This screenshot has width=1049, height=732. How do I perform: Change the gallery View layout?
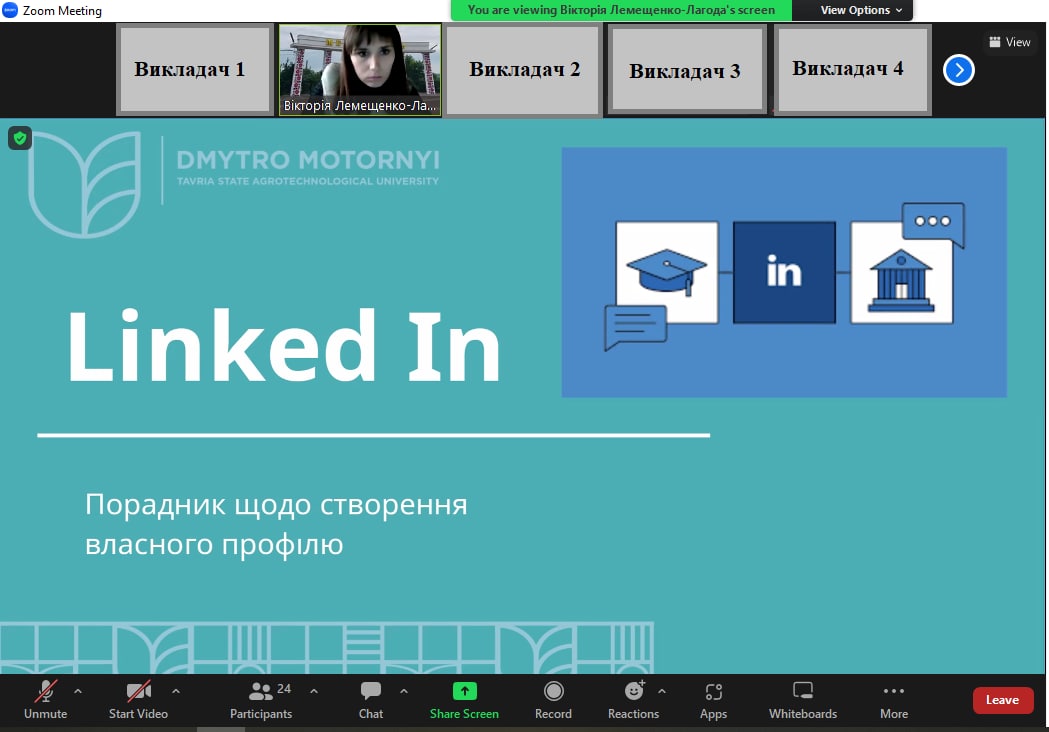(x=1010, y=41)
